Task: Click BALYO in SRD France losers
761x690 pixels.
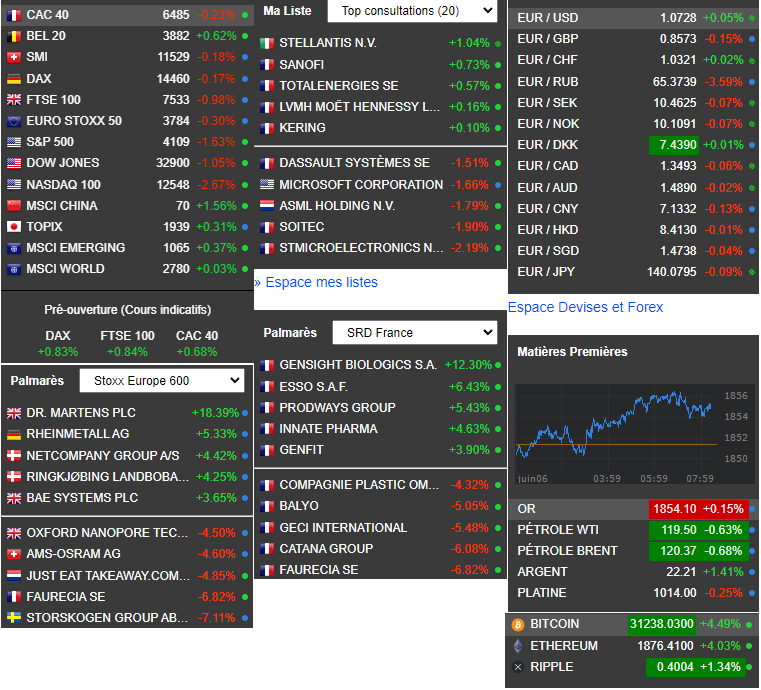Action: click(x=298, y=506)
